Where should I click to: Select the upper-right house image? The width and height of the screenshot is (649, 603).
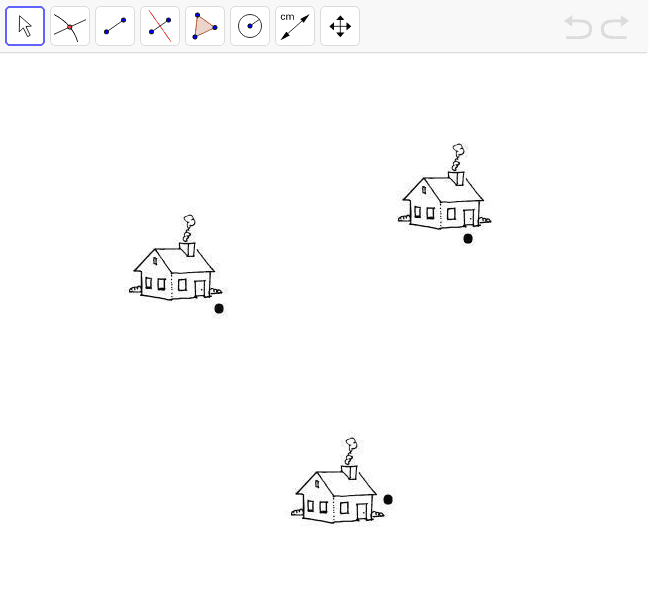pyautogui.click(x=445, y=187)
